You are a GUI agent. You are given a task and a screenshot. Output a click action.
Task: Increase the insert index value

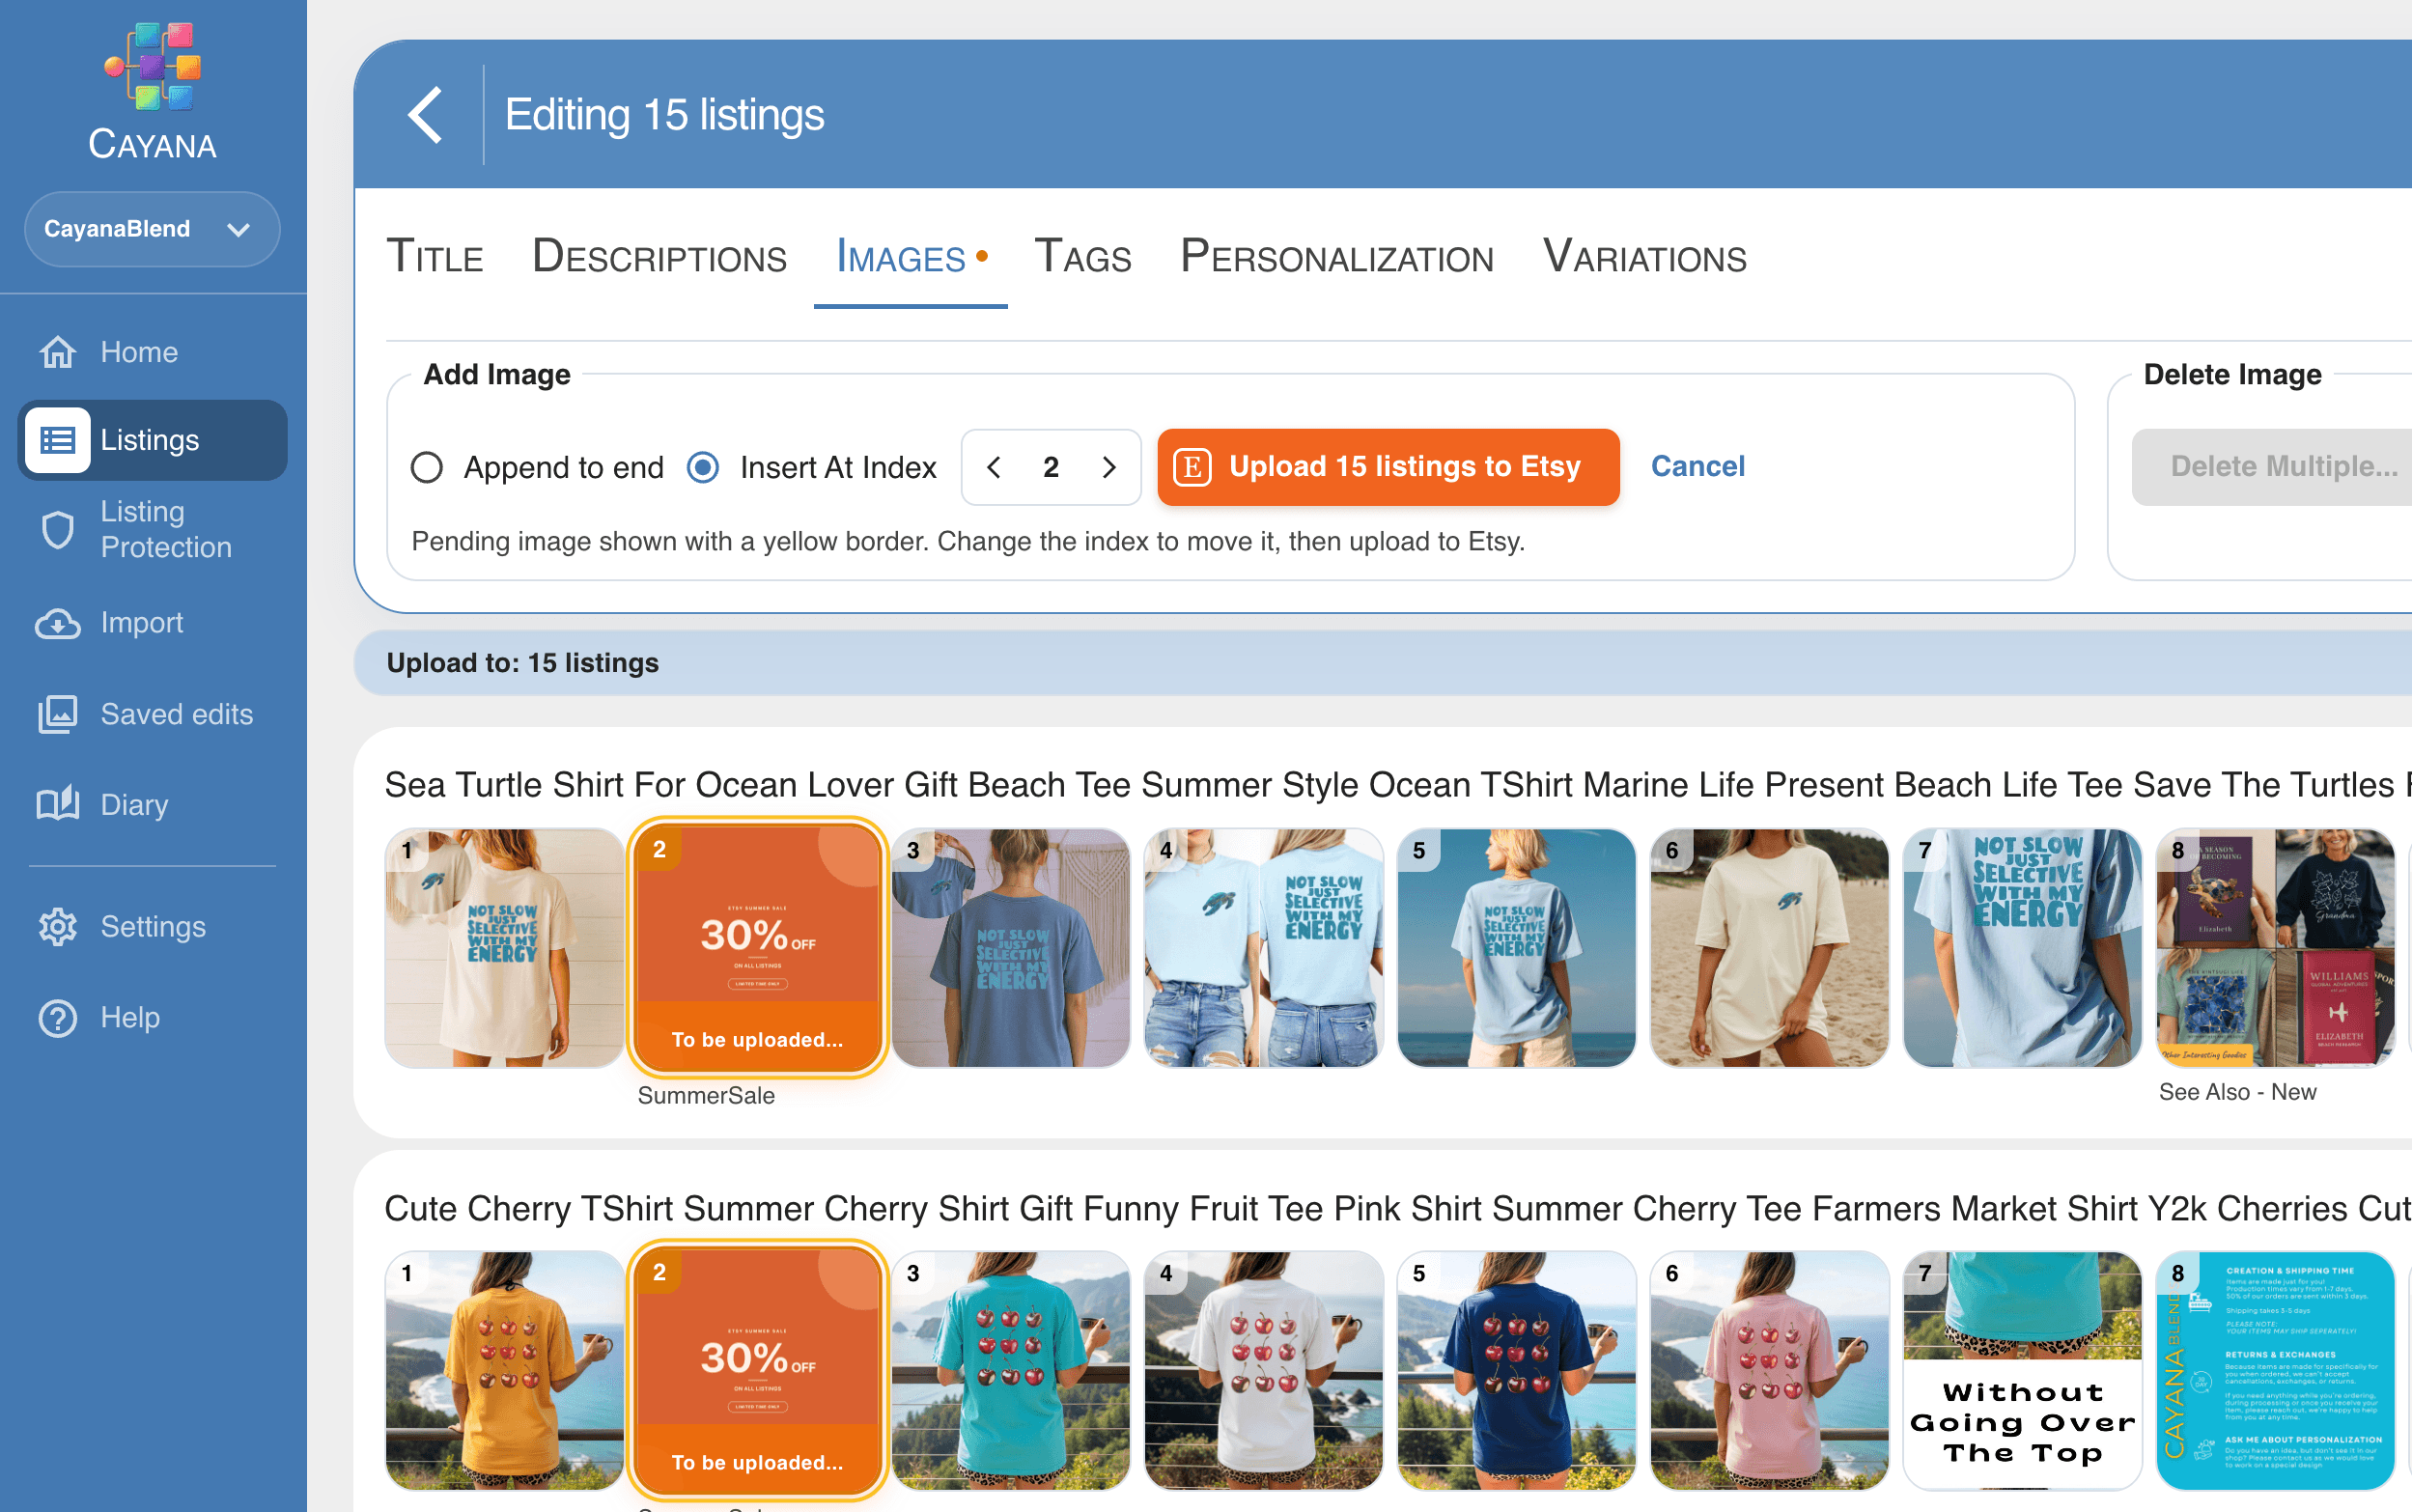click(1108, 467)
